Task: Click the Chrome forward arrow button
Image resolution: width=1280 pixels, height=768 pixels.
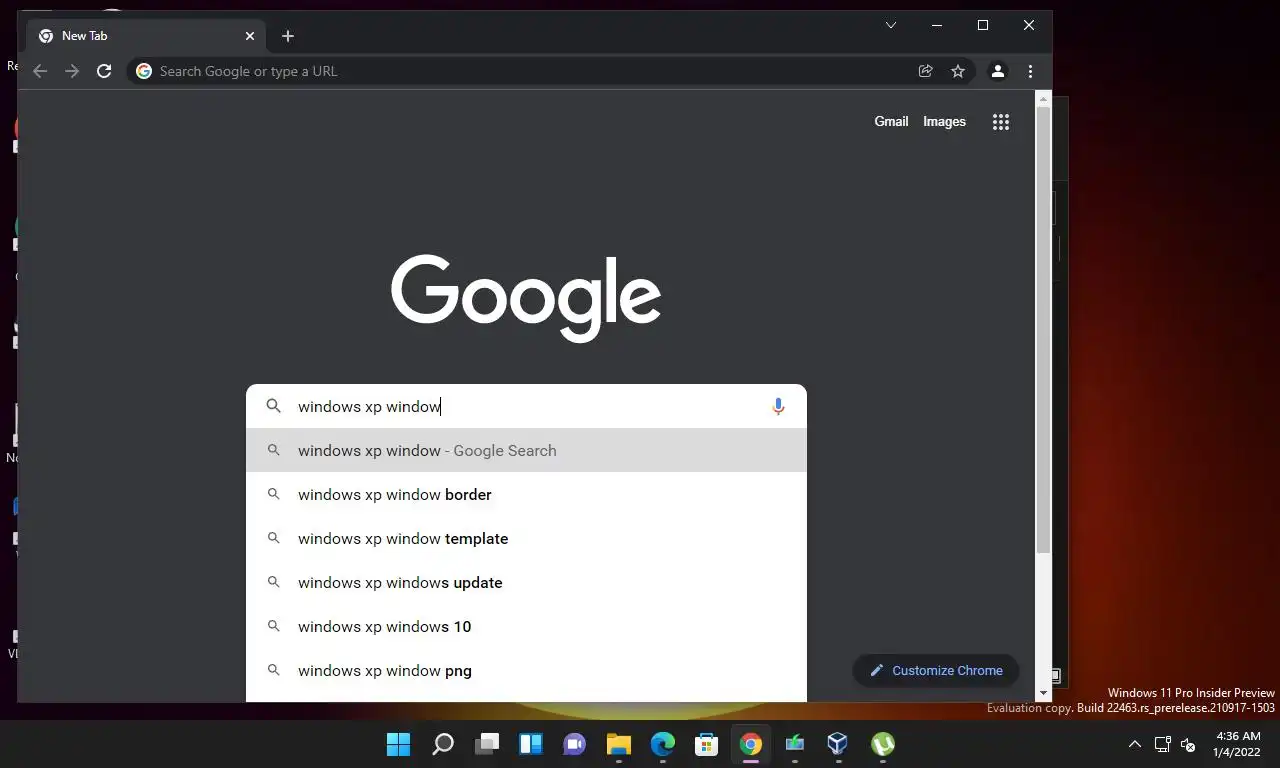Action: [72, 71]
